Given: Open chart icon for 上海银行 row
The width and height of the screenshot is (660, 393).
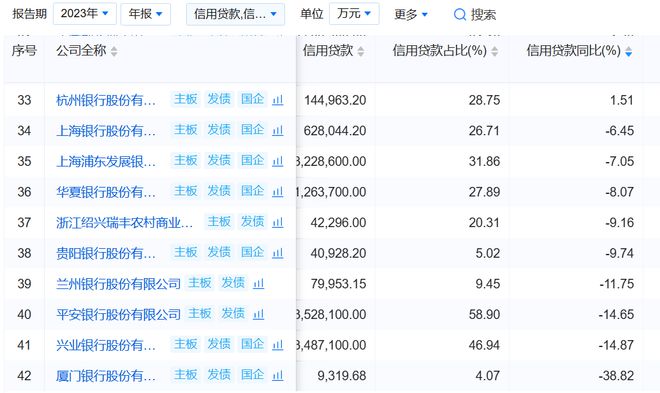Looking at the screenshot, I should click(277, 130).
